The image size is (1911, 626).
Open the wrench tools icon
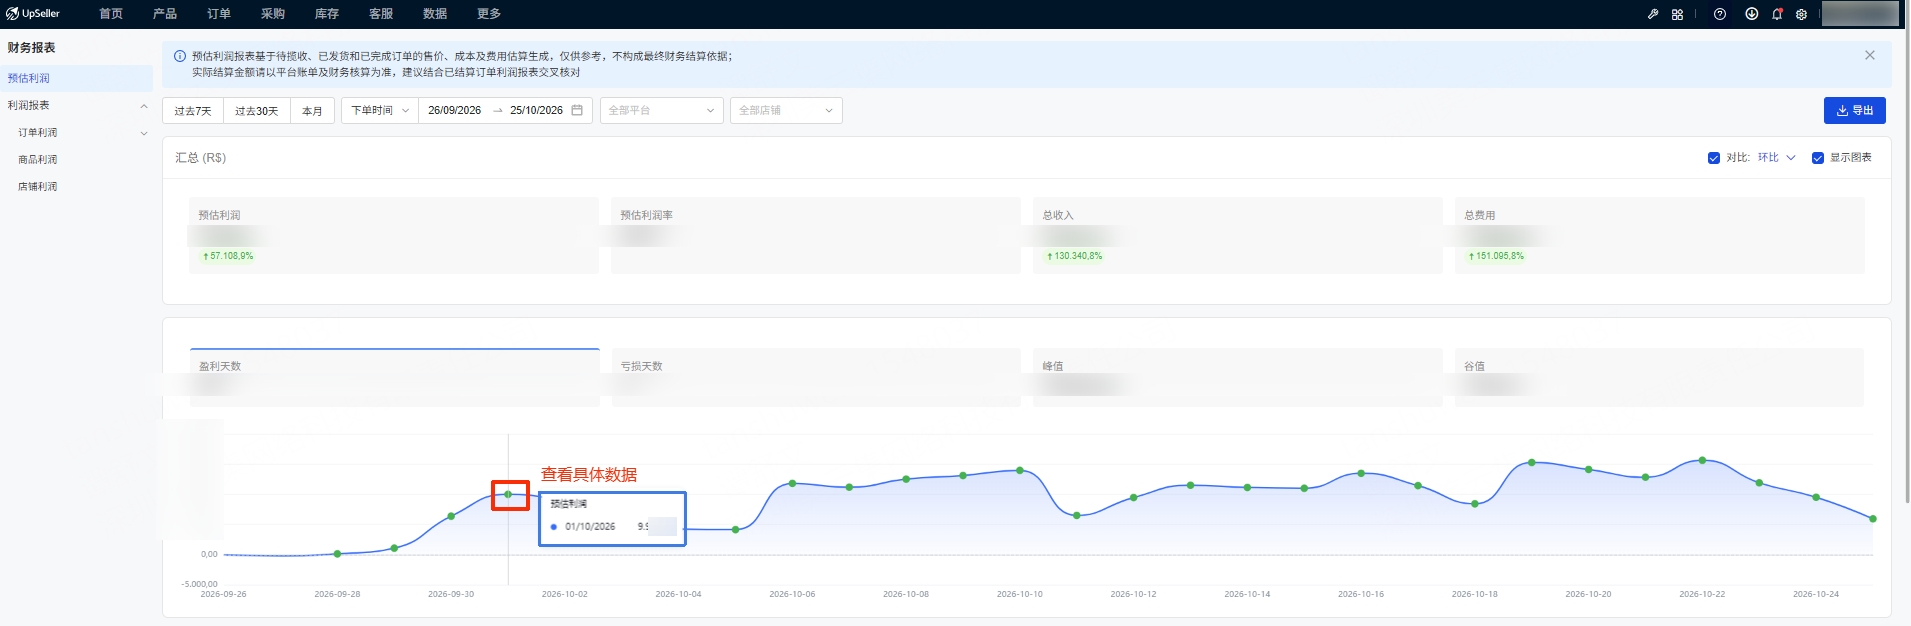(x=1653, y=14)
